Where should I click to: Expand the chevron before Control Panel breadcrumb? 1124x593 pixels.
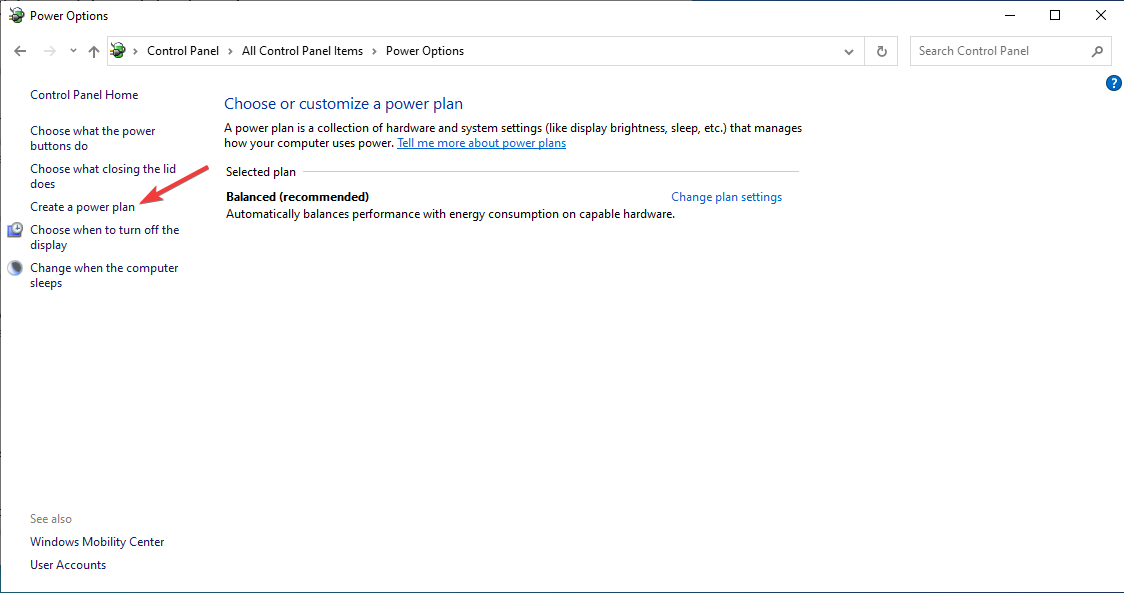click(x=135, y=51)
